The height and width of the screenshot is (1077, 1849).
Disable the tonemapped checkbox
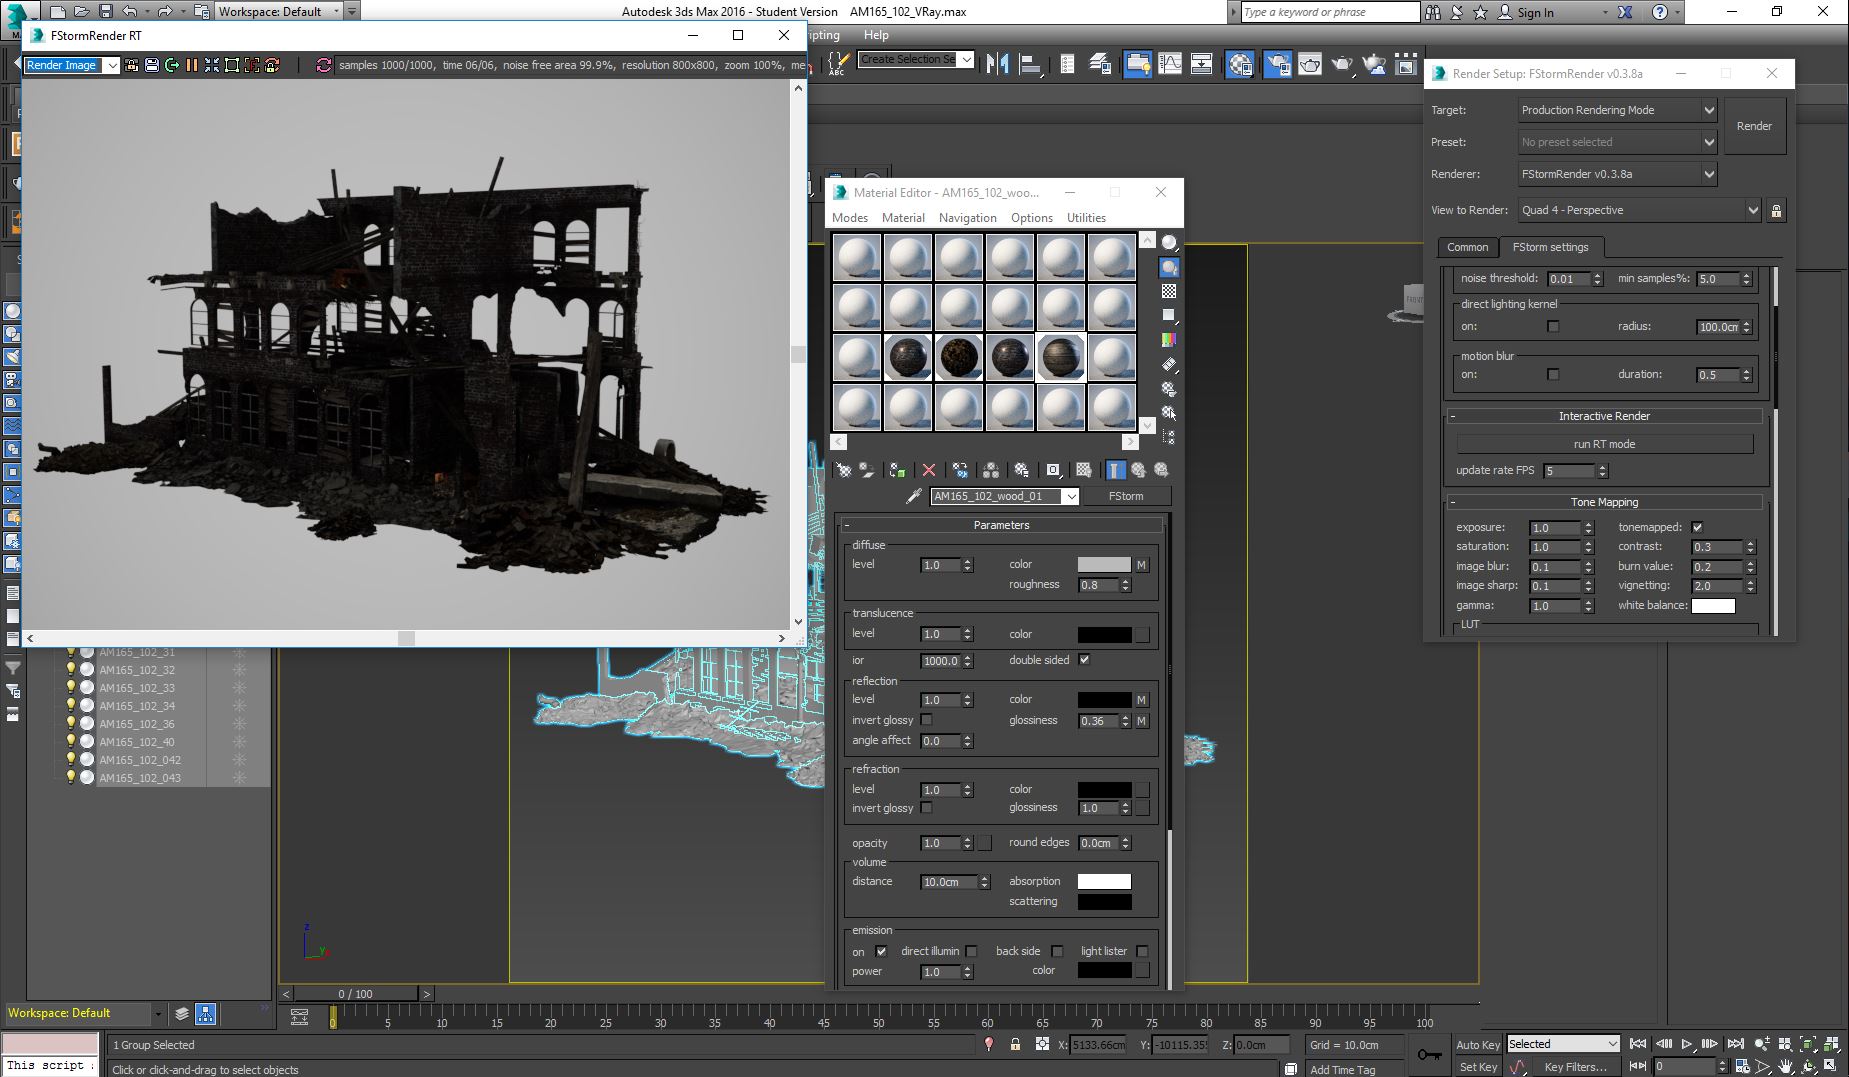tap(1697, 527)
